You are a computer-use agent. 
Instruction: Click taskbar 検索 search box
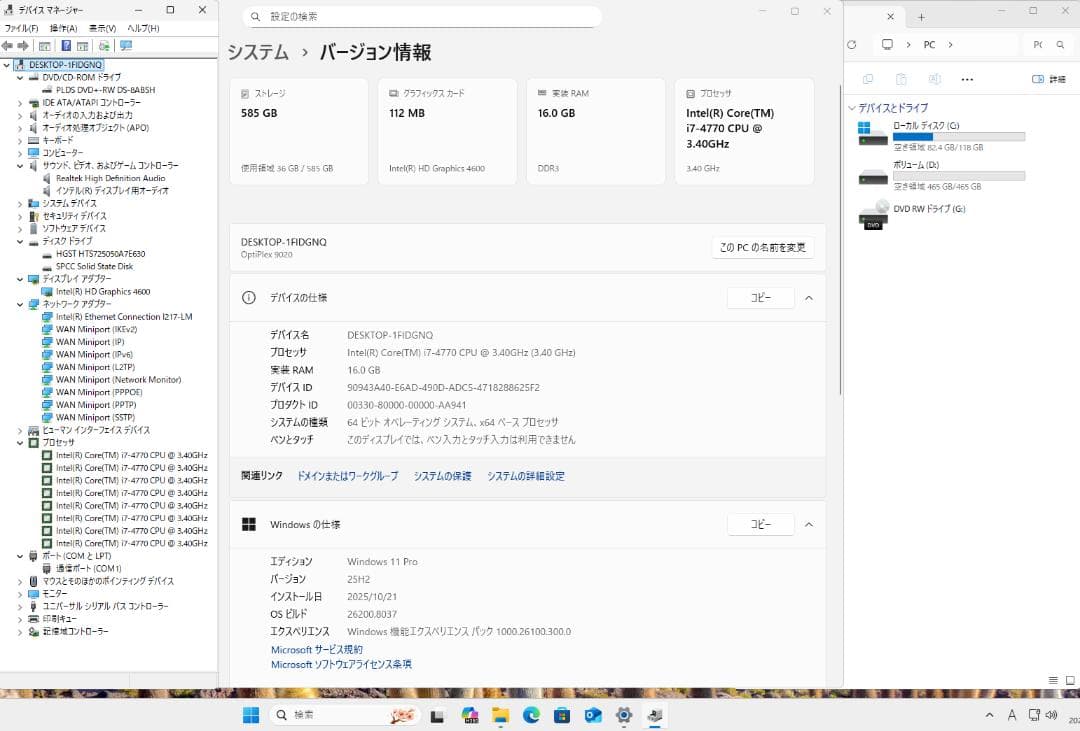pyautogui.click(x=344, y=715)
